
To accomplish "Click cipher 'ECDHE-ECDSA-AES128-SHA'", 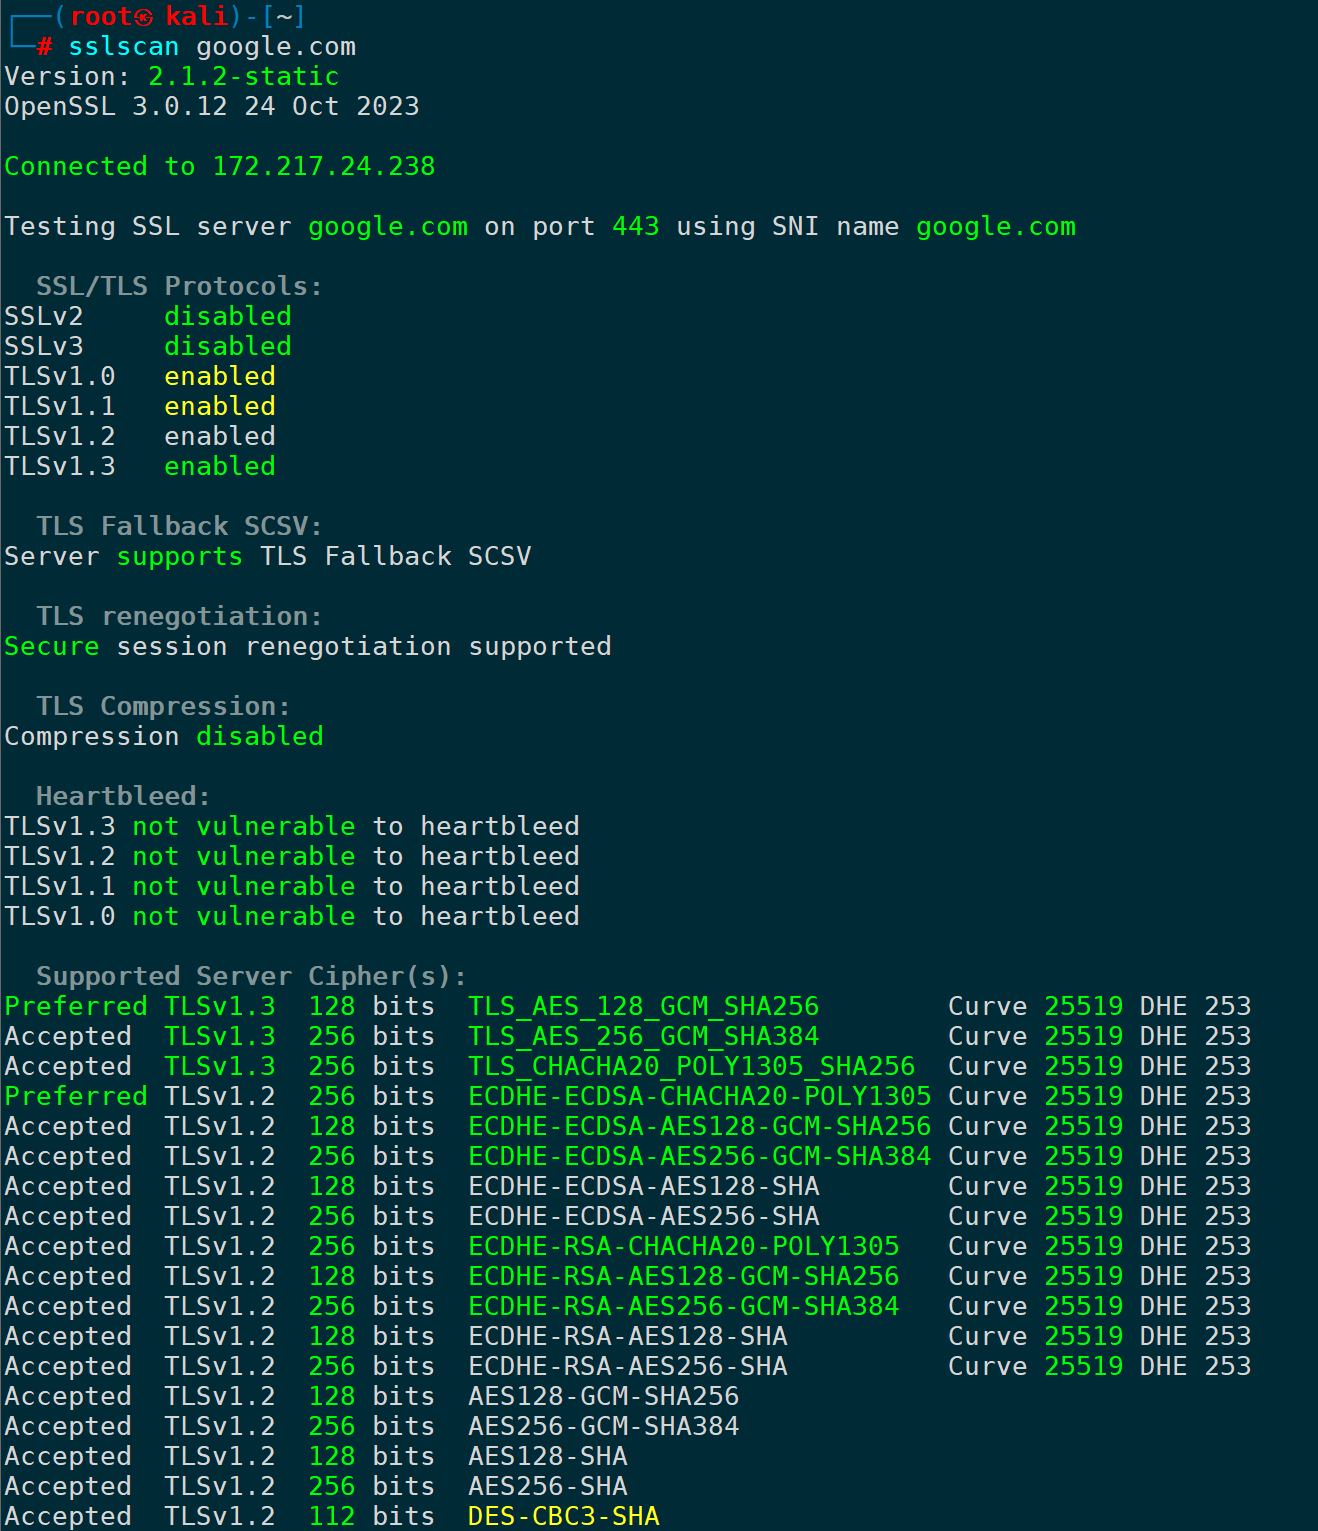I will click(x=644, y=1187).
